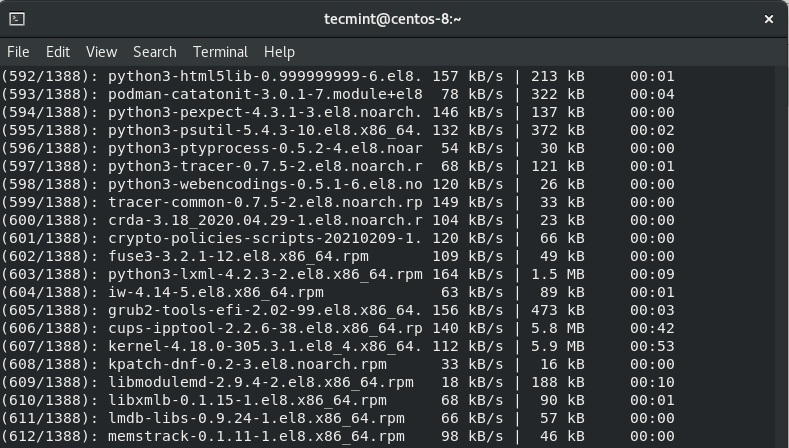Click the crypto-policies-scripts line
789x448 pixels.
(265, 238)
